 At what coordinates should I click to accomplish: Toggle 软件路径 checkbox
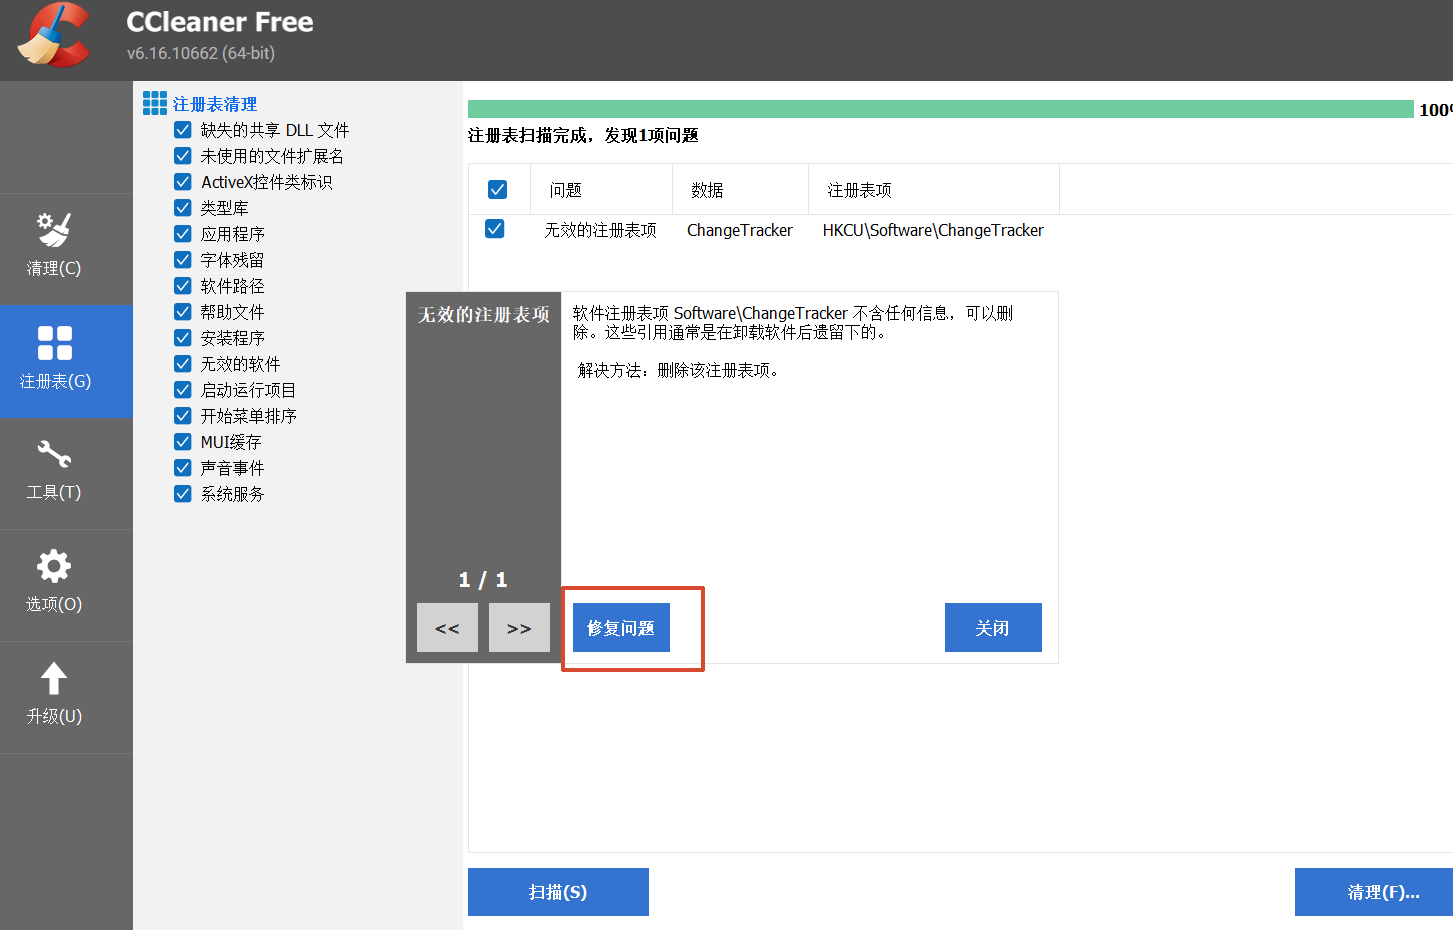point(183,286)
